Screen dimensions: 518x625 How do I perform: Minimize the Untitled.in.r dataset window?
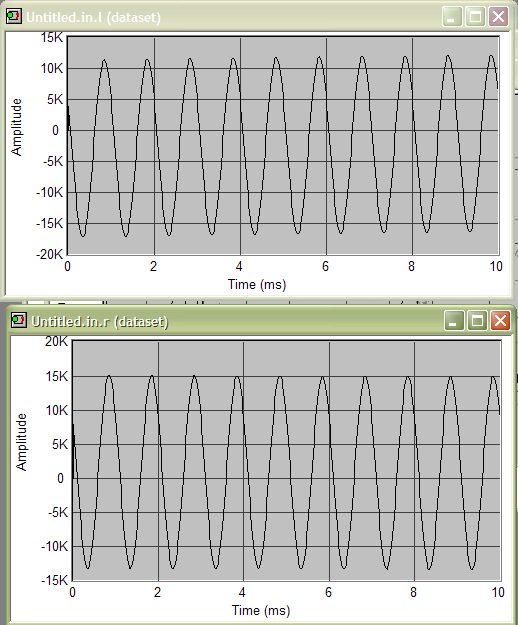click(454, 320)
